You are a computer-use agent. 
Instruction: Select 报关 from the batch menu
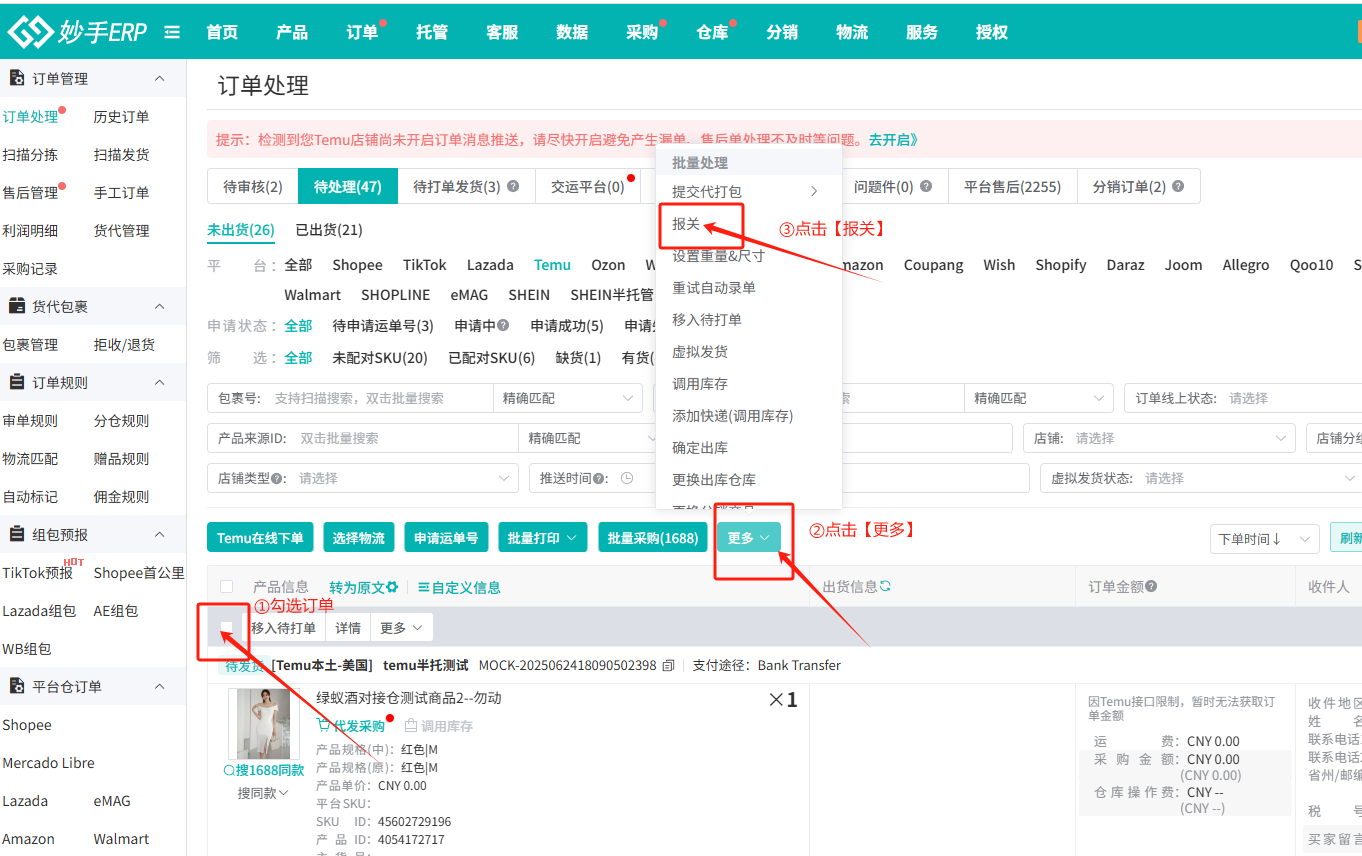(686, 224)
